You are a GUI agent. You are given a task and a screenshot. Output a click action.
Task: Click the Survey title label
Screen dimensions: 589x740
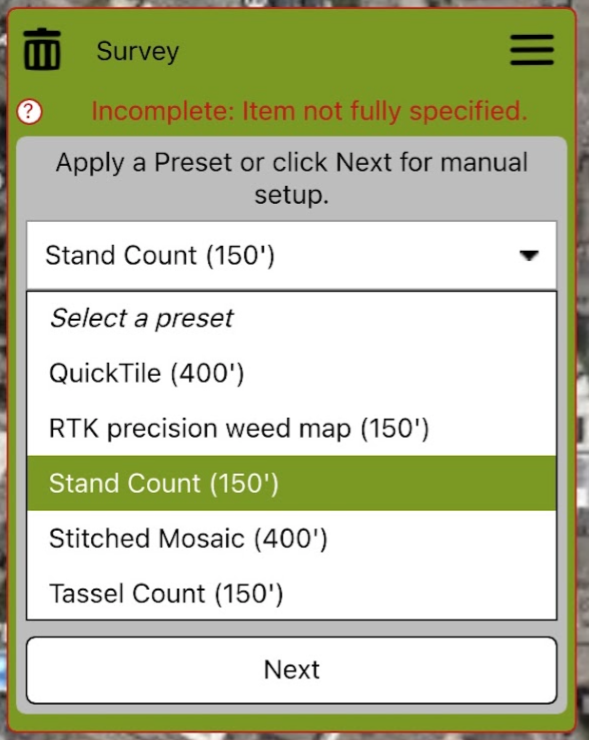(x=138, y=51)
